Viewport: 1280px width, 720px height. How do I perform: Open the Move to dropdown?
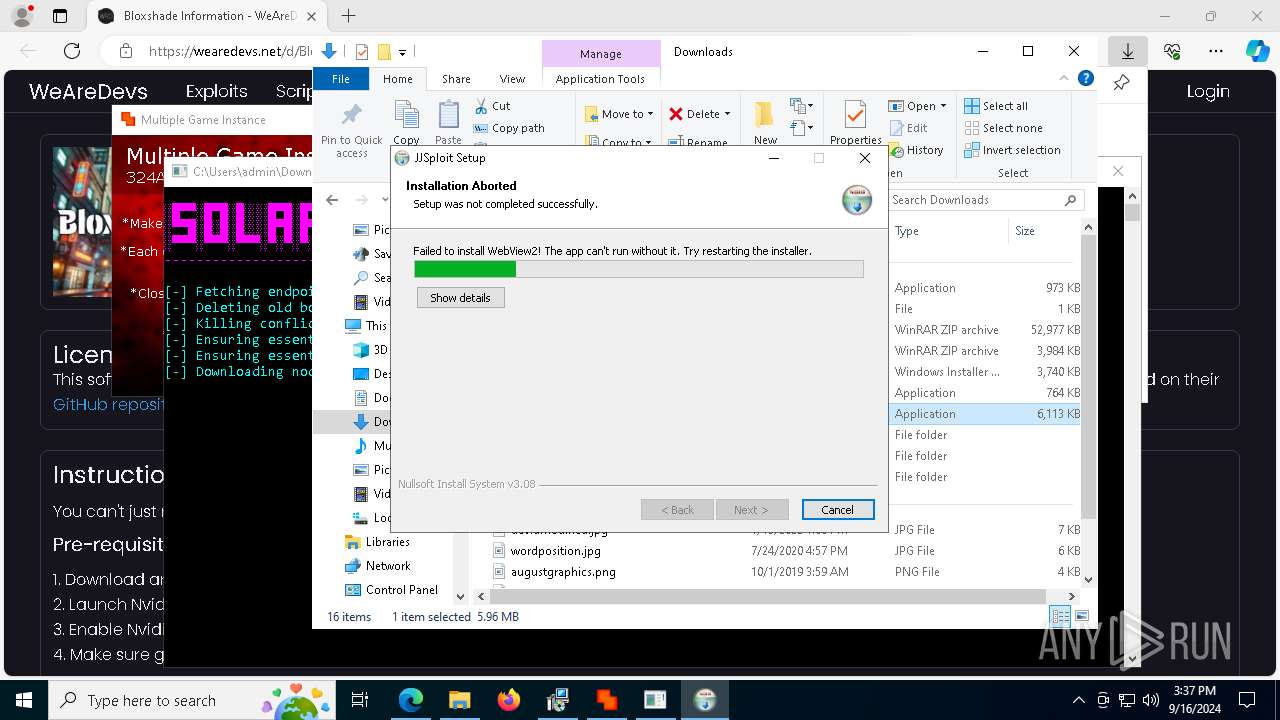[x=619, y=114]
